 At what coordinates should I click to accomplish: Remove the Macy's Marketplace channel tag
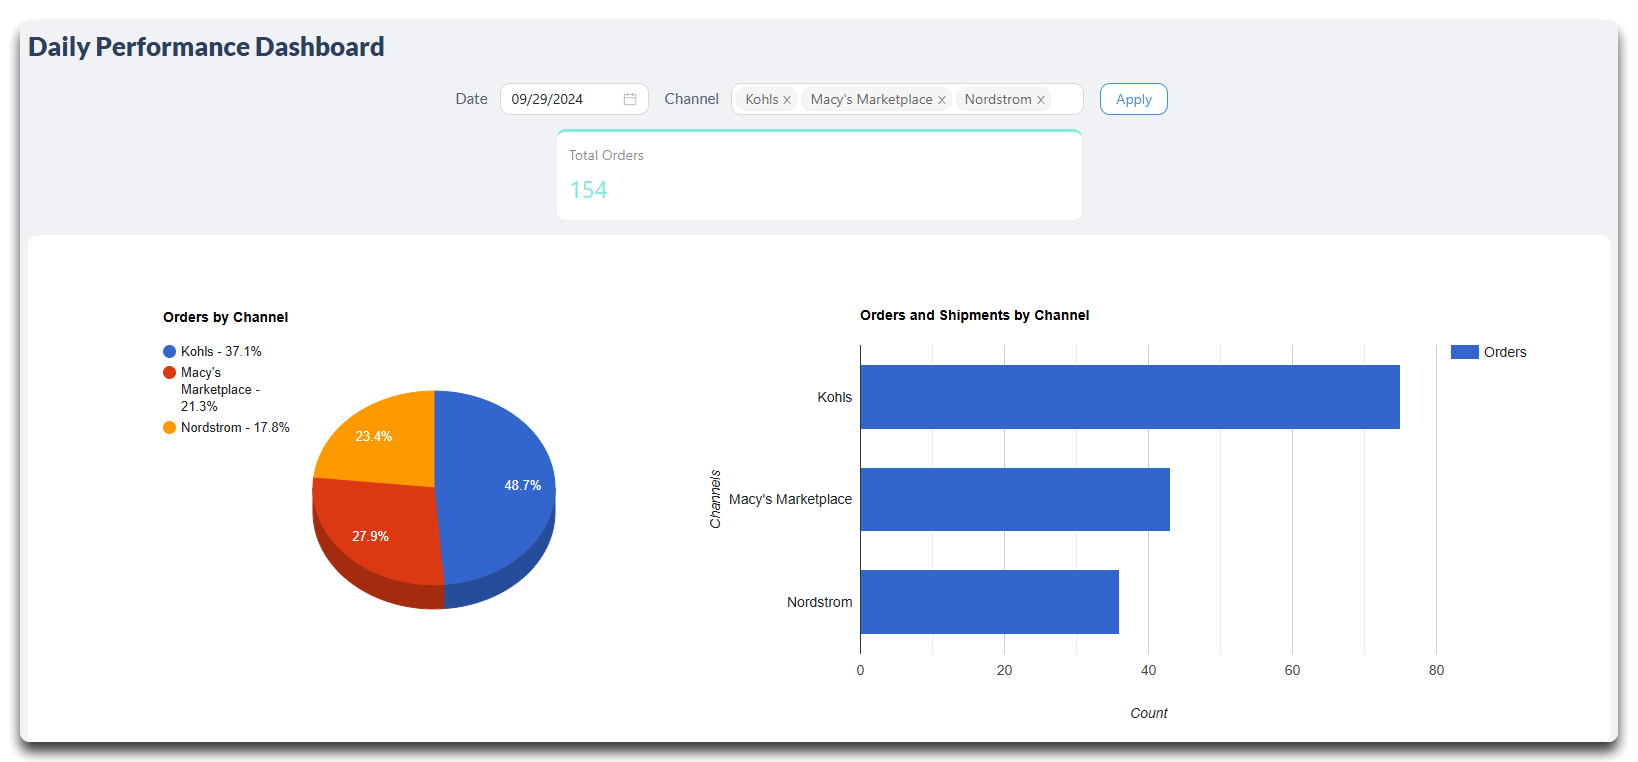942,100
